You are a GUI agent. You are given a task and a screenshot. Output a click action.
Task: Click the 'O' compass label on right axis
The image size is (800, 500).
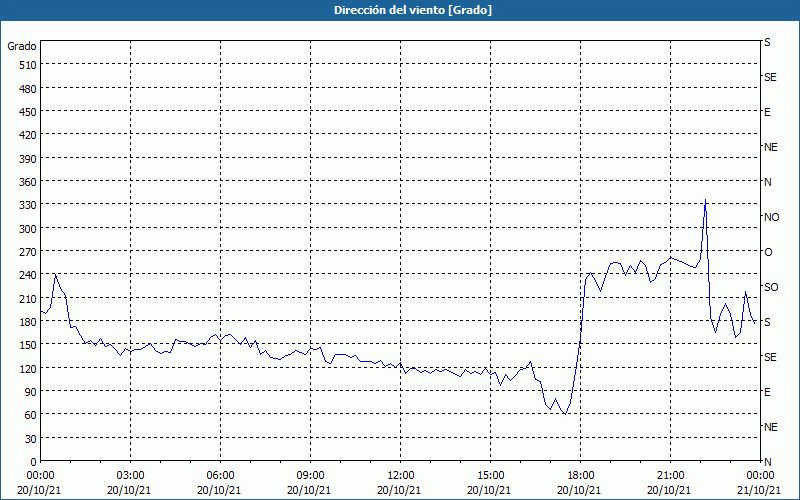coord(768,252)
